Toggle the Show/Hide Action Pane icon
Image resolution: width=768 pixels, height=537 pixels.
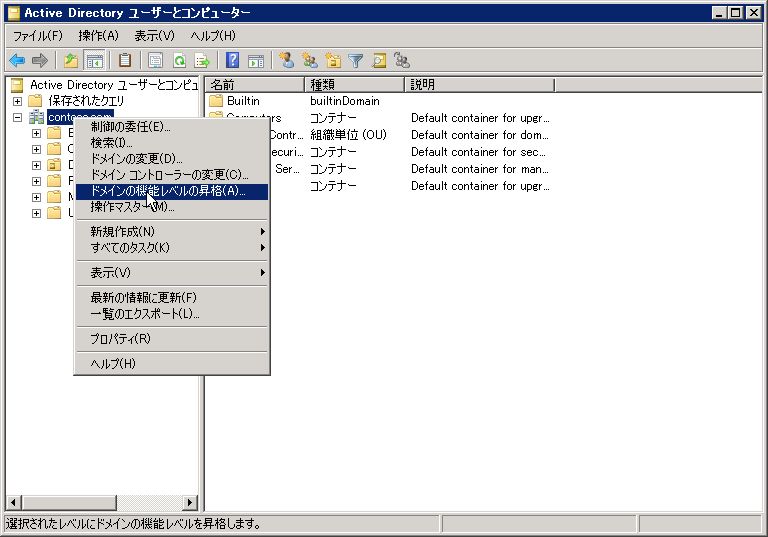click(x=256, y=61)
